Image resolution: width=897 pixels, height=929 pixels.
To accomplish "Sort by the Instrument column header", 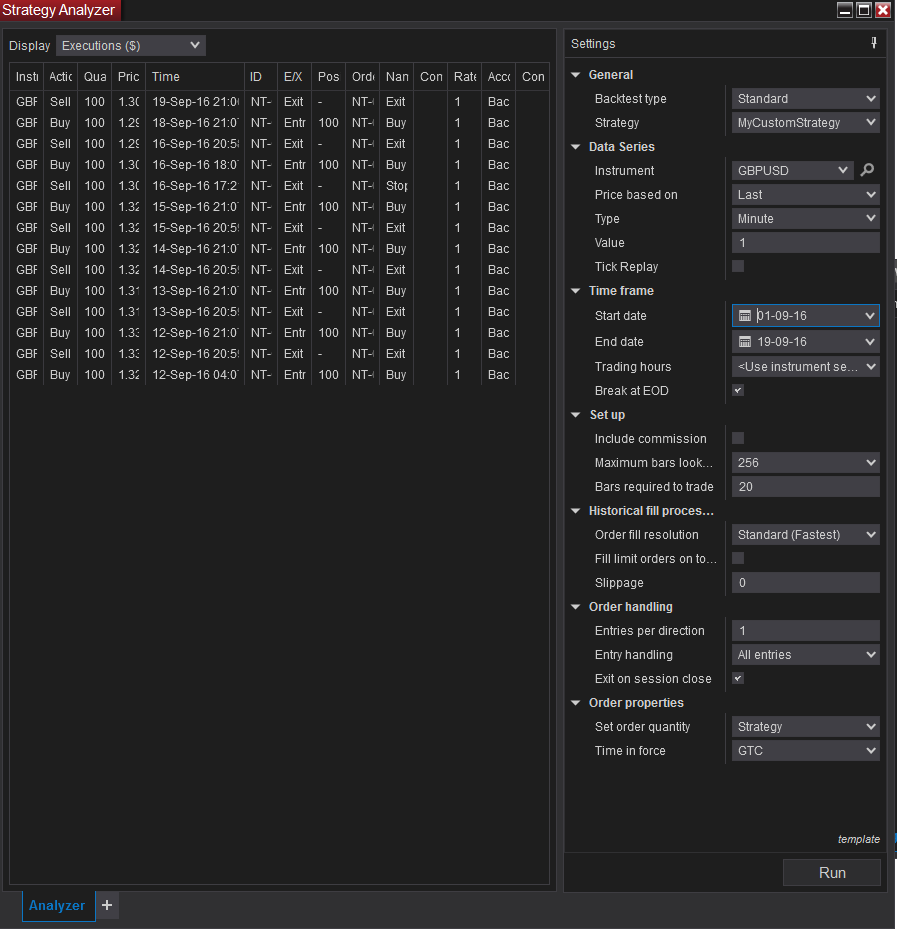I will (27, 76).
